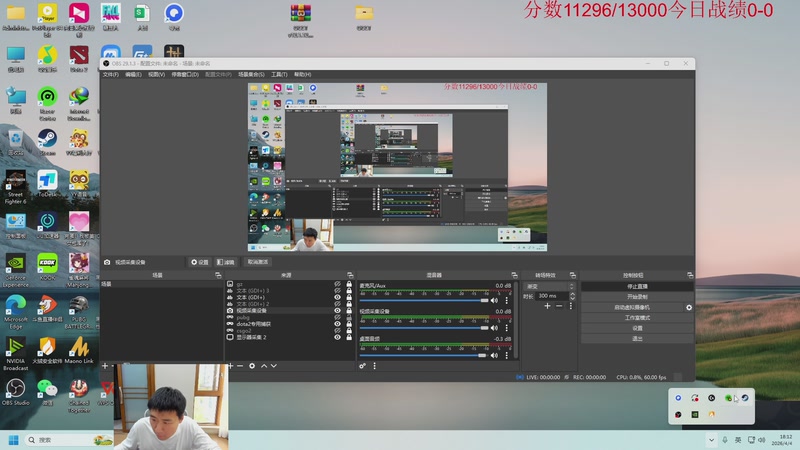Open advanced audio properties gears icon
The width and height of the screenshot is (800, 450).
(362, 366)
